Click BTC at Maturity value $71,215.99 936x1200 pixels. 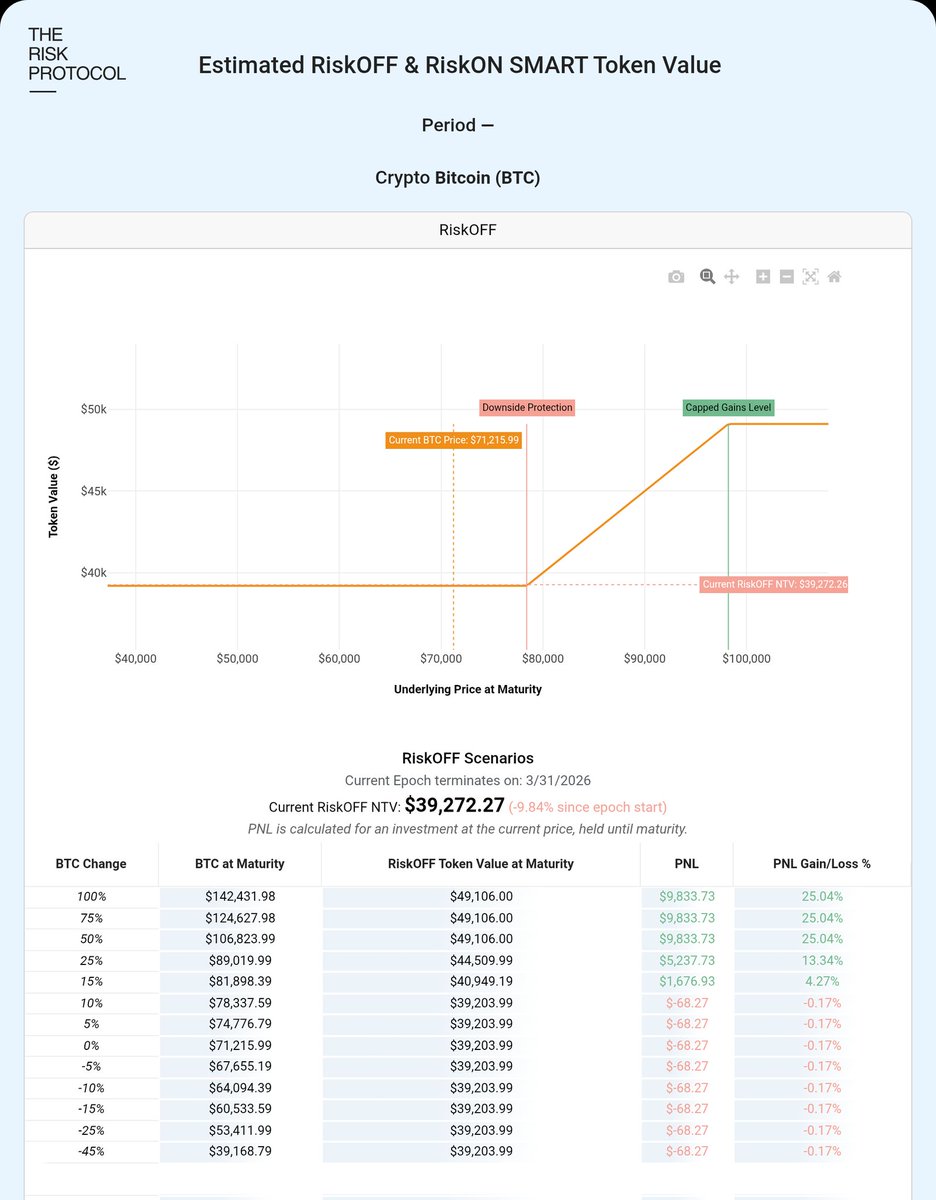tap(240, 1045)
